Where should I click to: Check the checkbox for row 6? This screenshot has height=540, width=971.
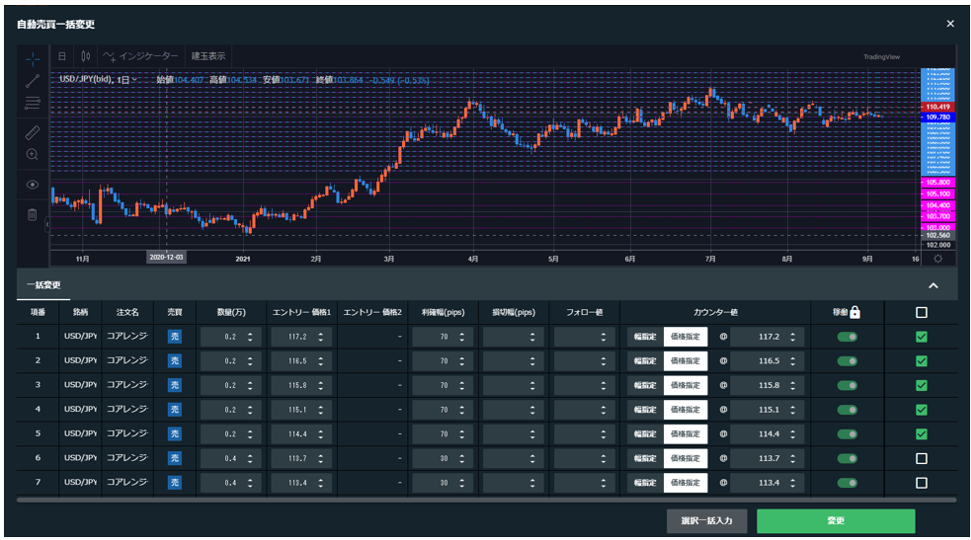pos(921,458)
